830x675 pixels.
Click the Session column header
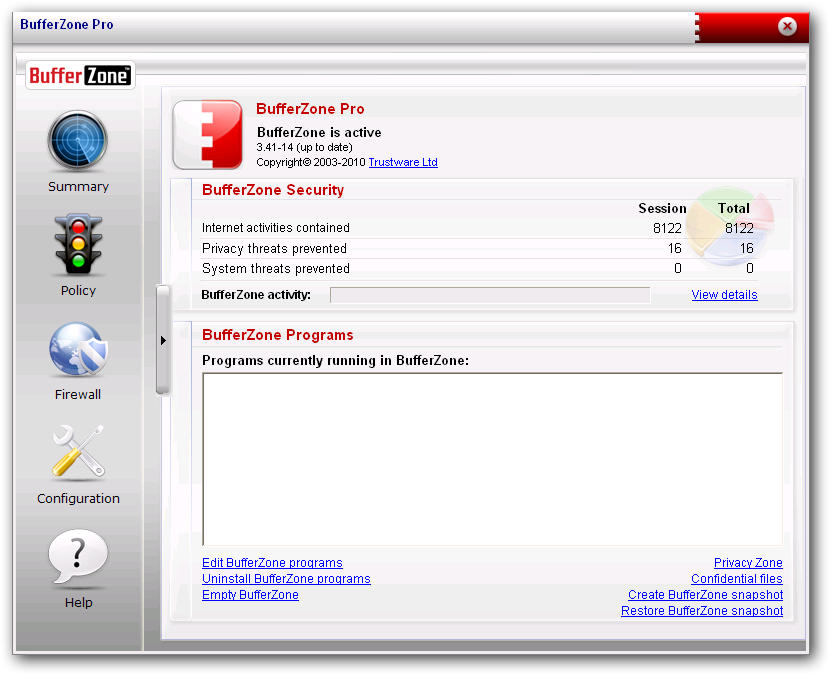tap(662, 208)
